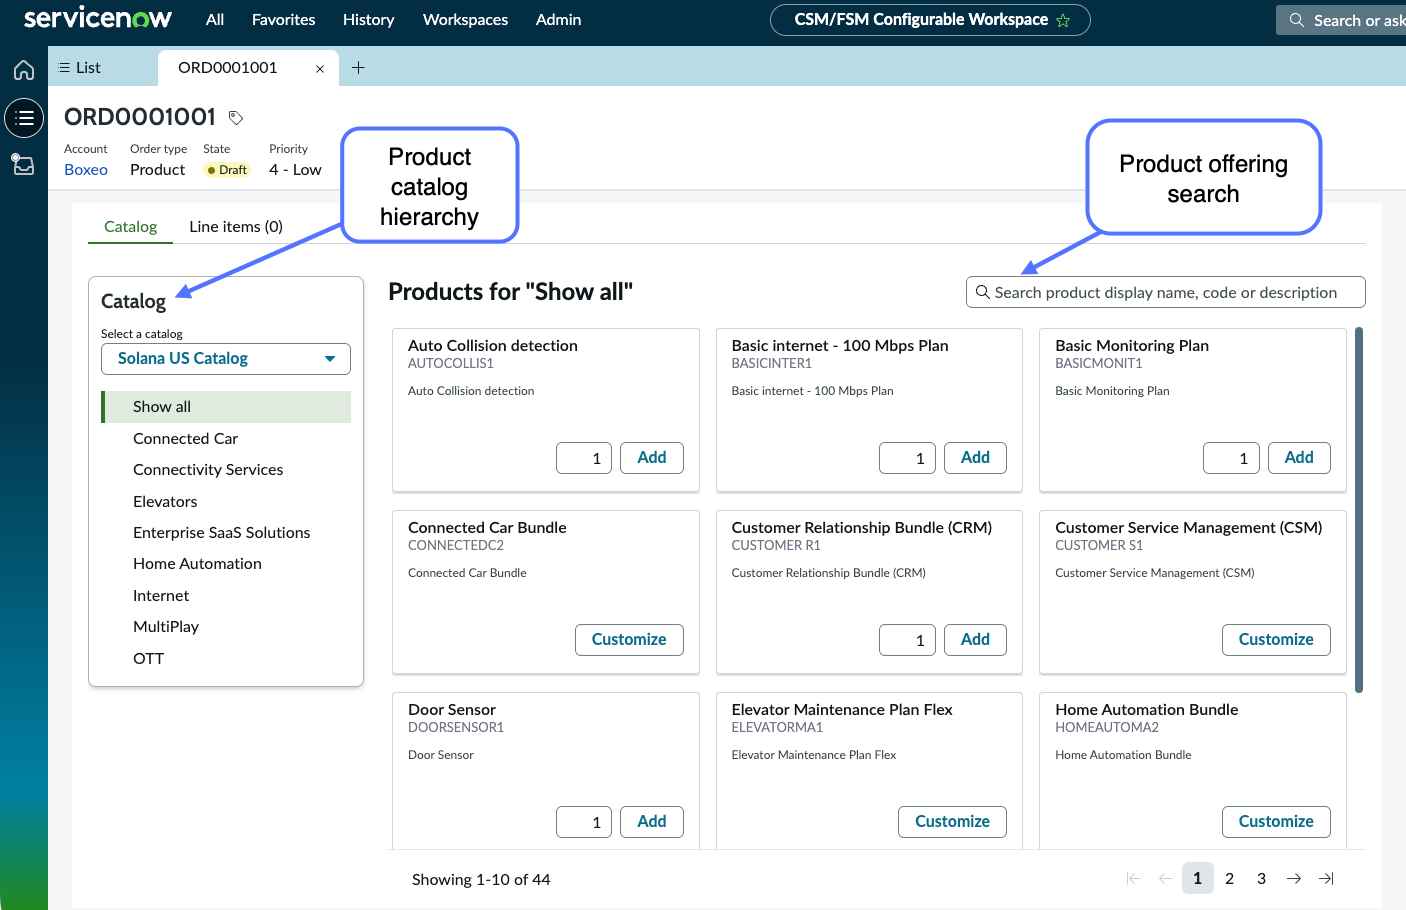Screen dimensions: 1406x910
Task: Customize Customer Service Management (CSM)
Action: coord(1276,640)
